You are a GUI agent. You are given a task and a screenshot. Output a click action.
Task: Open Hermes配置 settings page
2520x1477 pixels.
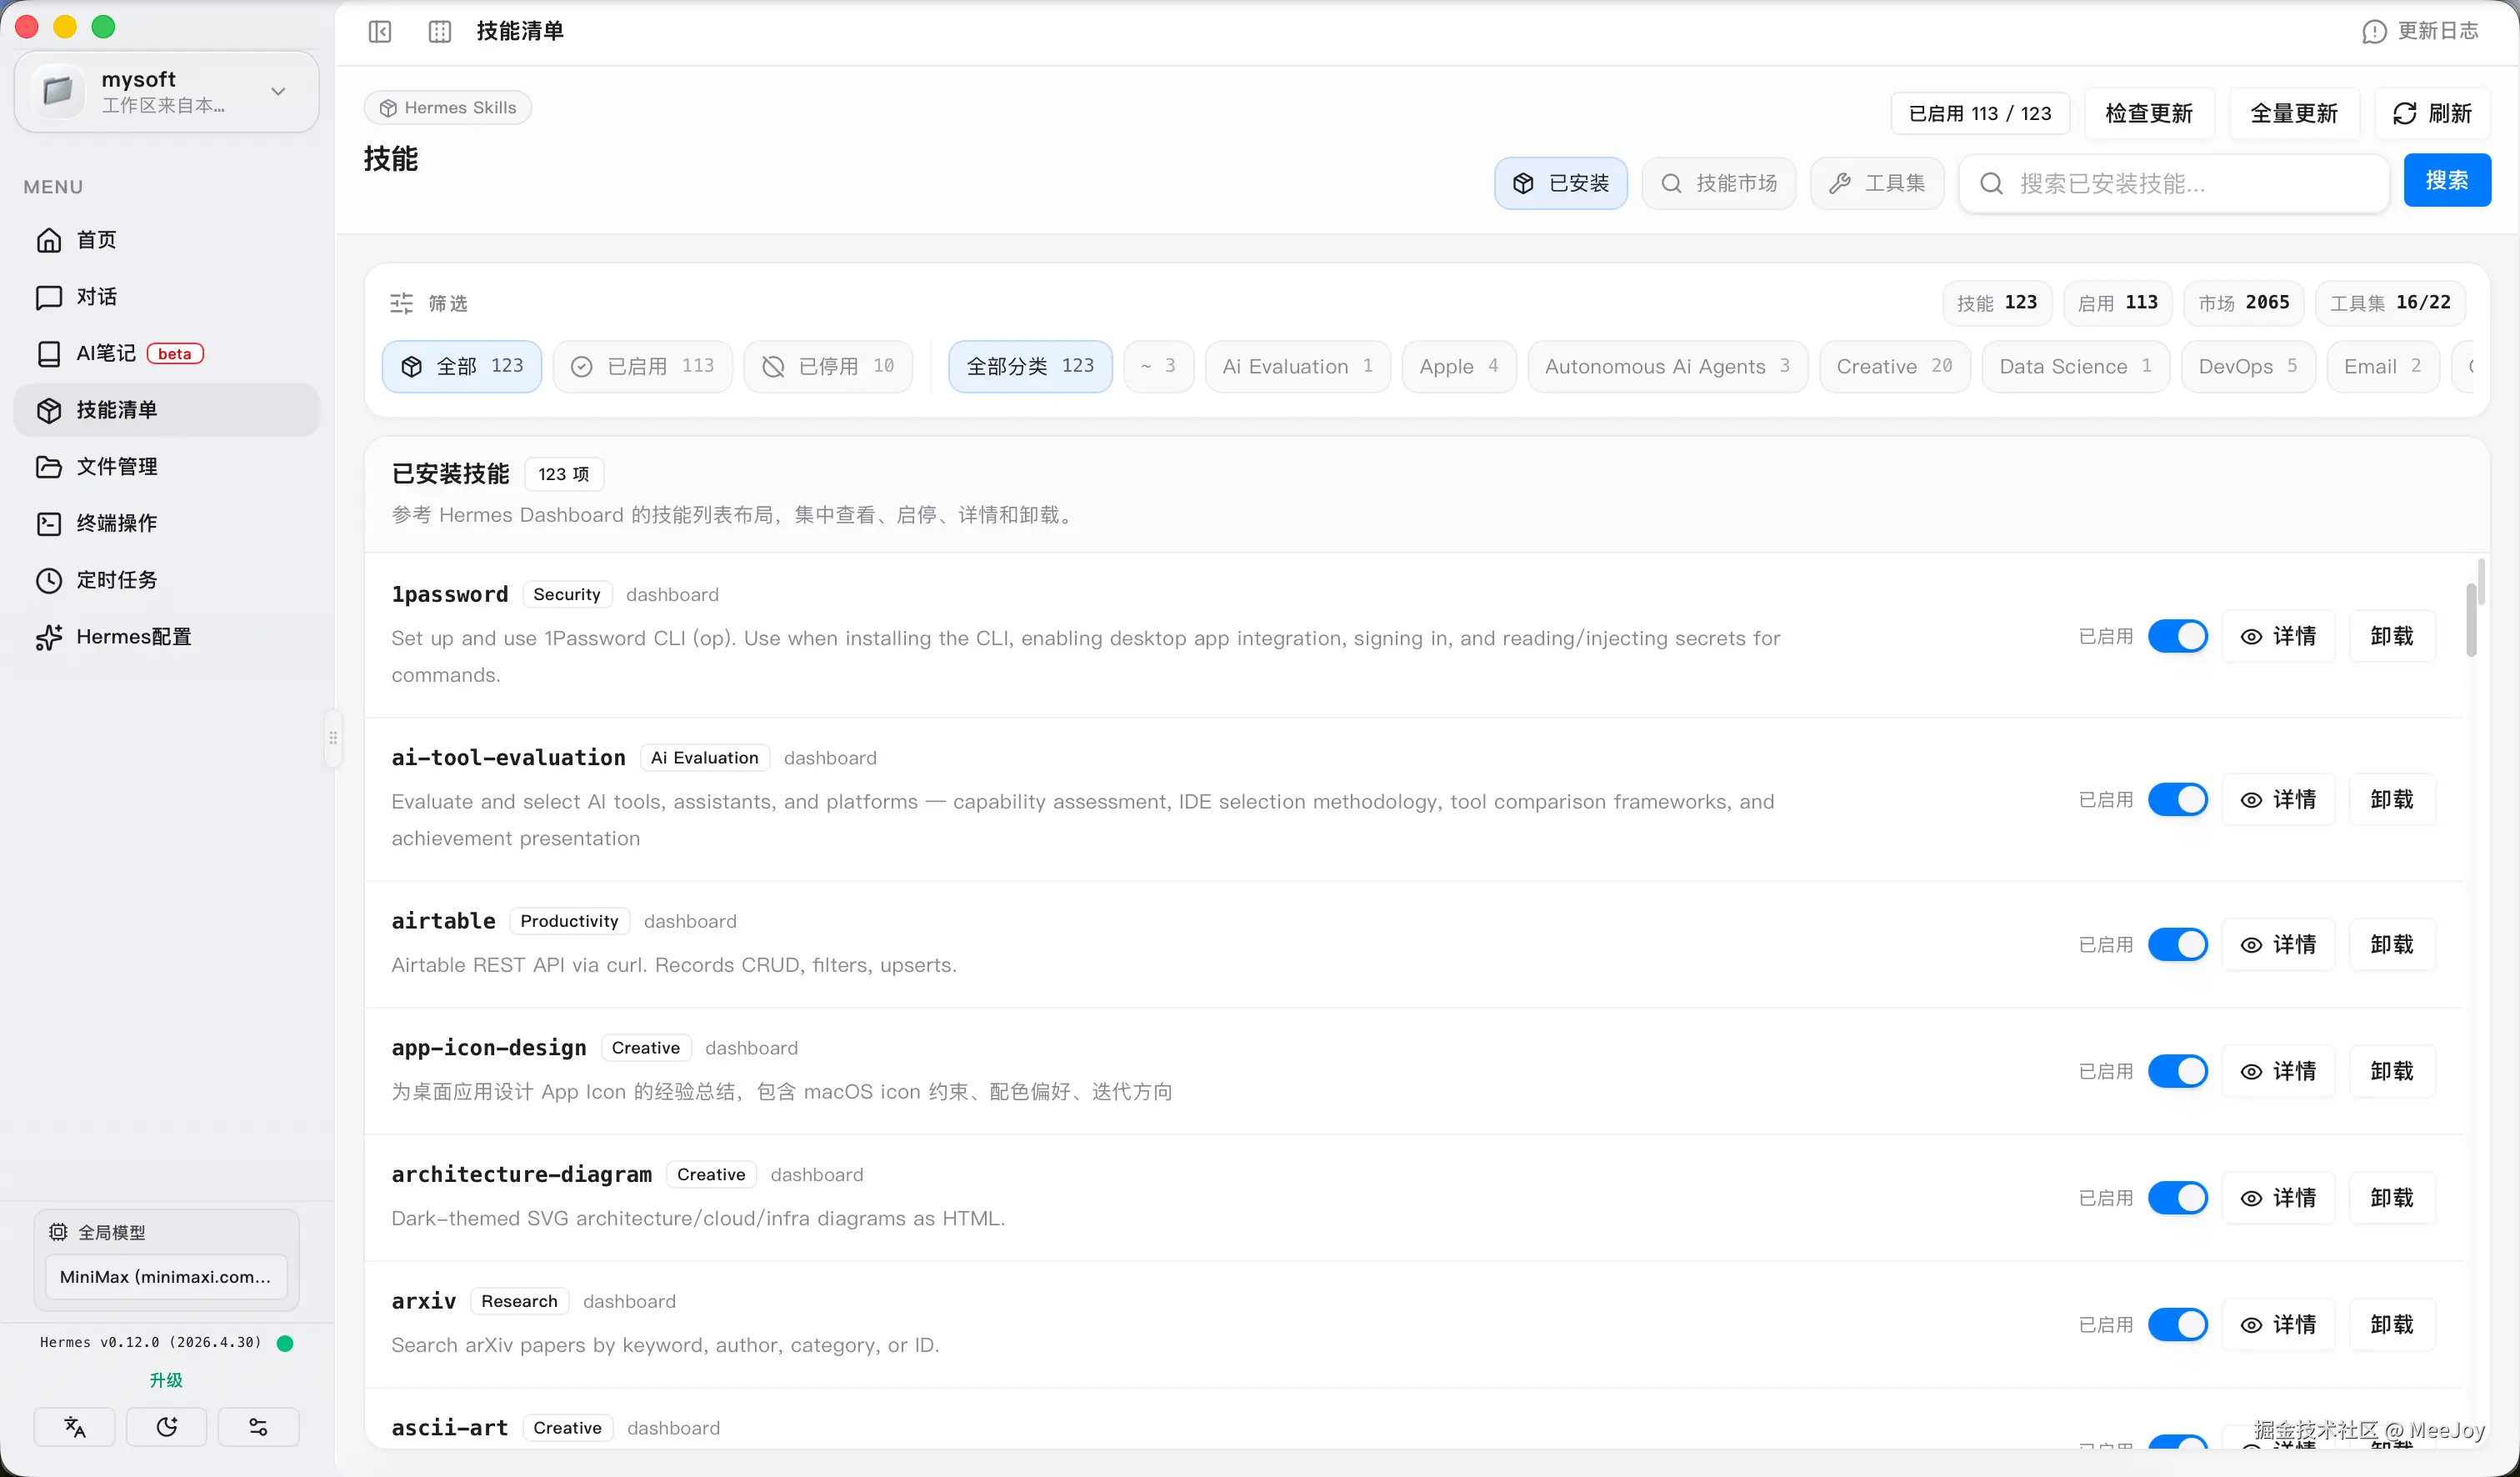[x=166, y=637]
